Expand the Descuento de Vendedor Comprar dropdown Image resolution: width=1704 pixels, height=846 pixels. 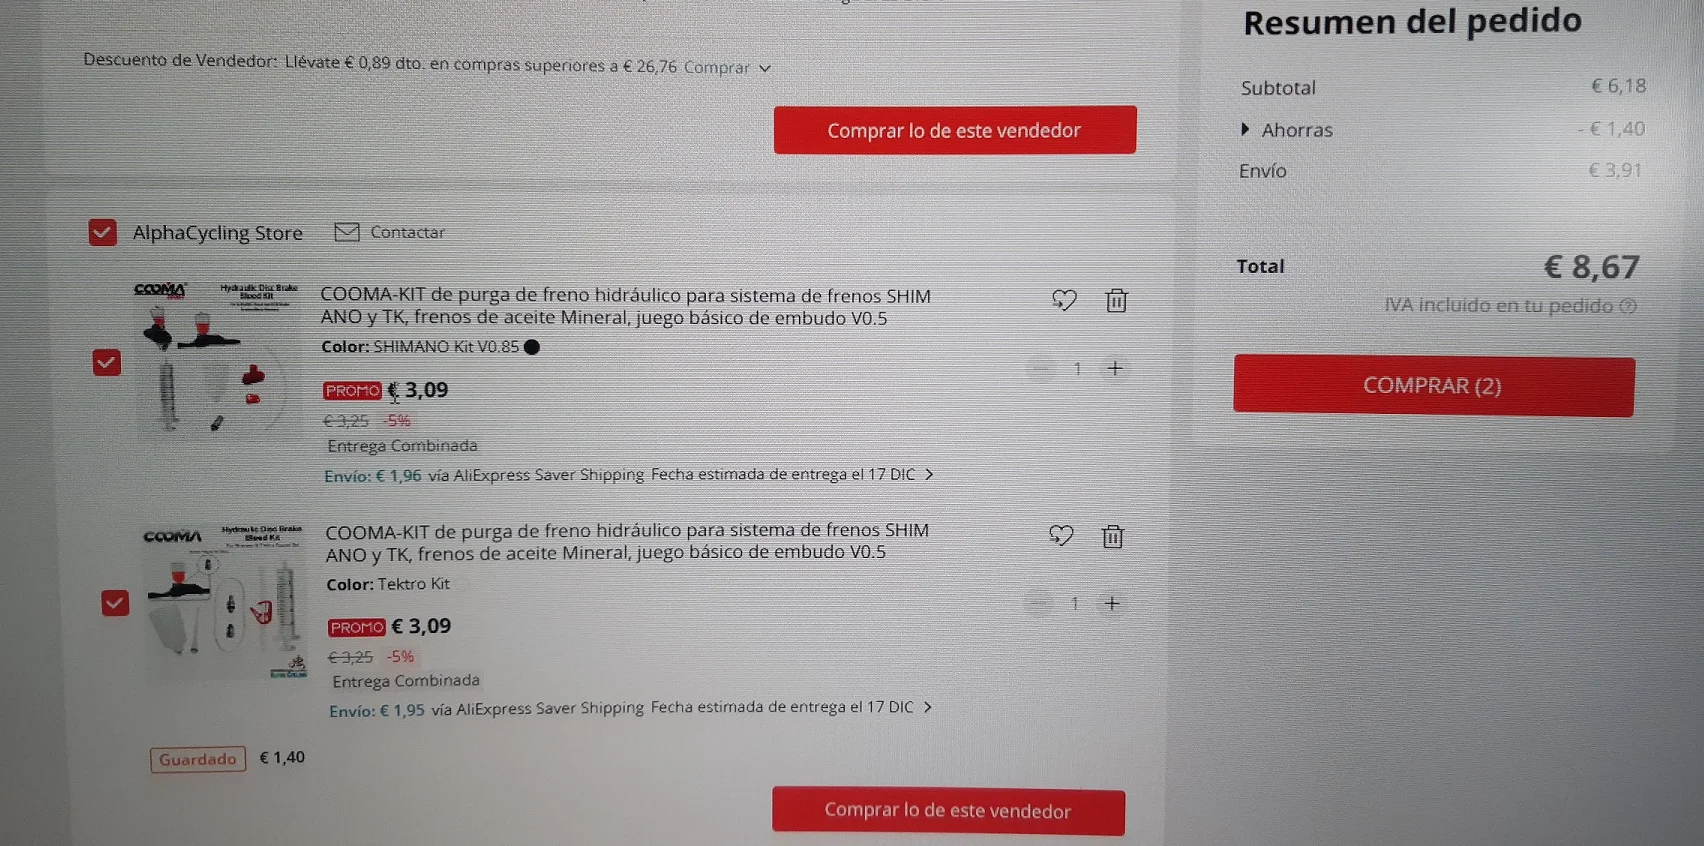(727, 68)
